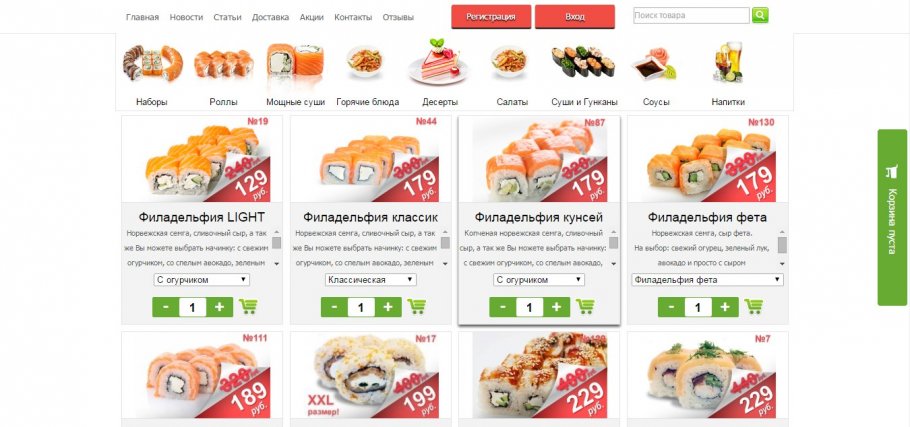
Task: Open the Наборы sushi sets category icon
Action: point(152,63)
